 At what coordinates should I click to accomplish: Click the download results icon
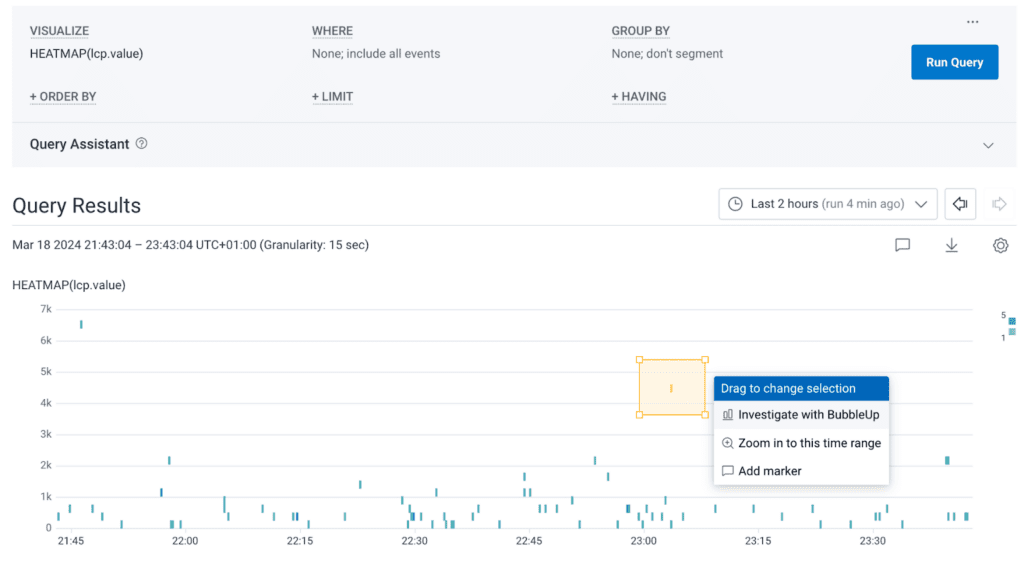(x=951, y=245)
